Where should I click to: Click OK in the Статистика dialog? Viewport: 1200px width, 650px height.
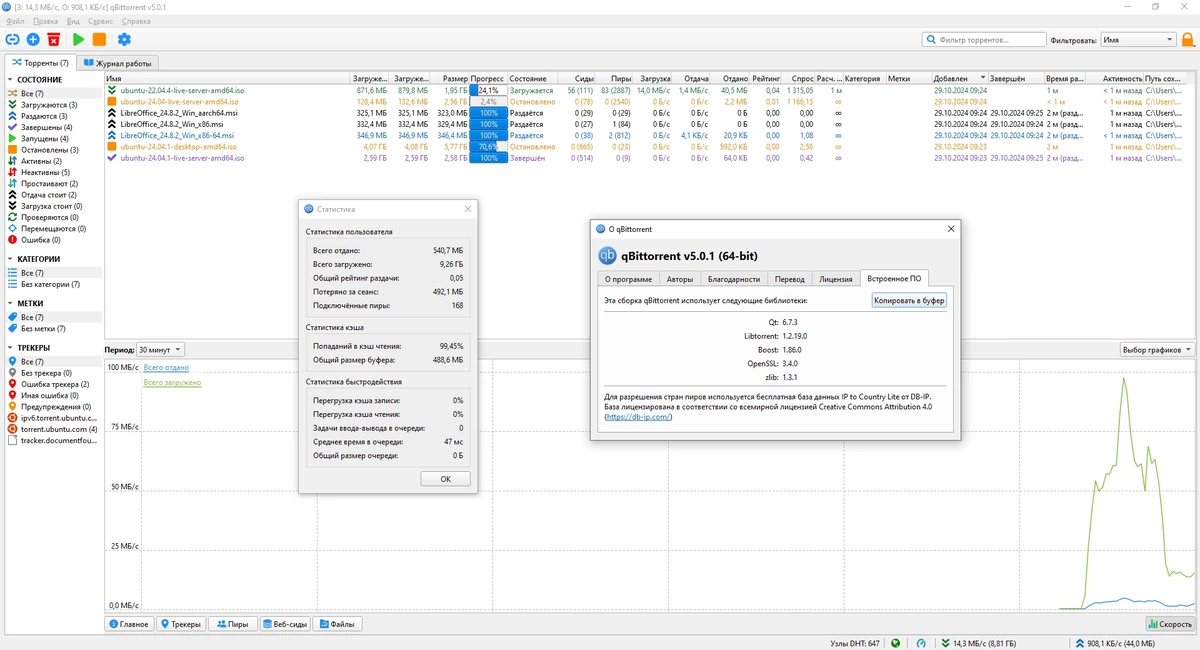[446, 479]
